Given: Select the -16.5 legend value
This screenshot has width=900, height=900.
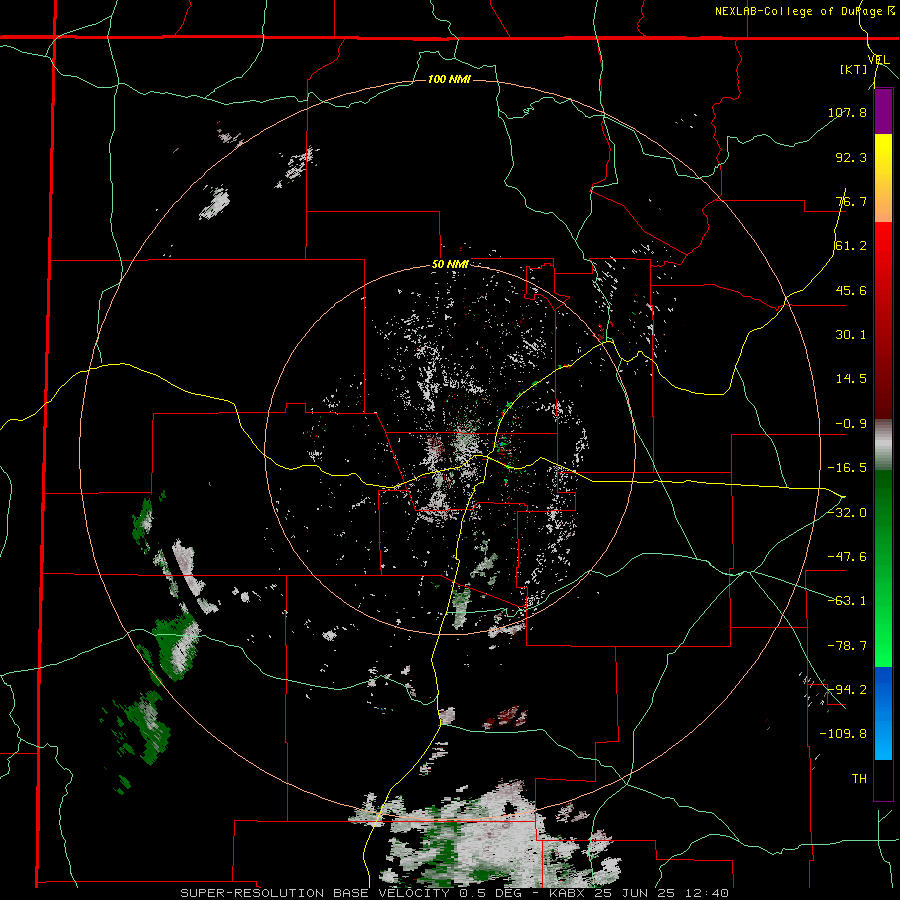Looking at the screenshot, I should pyautogui.click(x=847, y=468).
